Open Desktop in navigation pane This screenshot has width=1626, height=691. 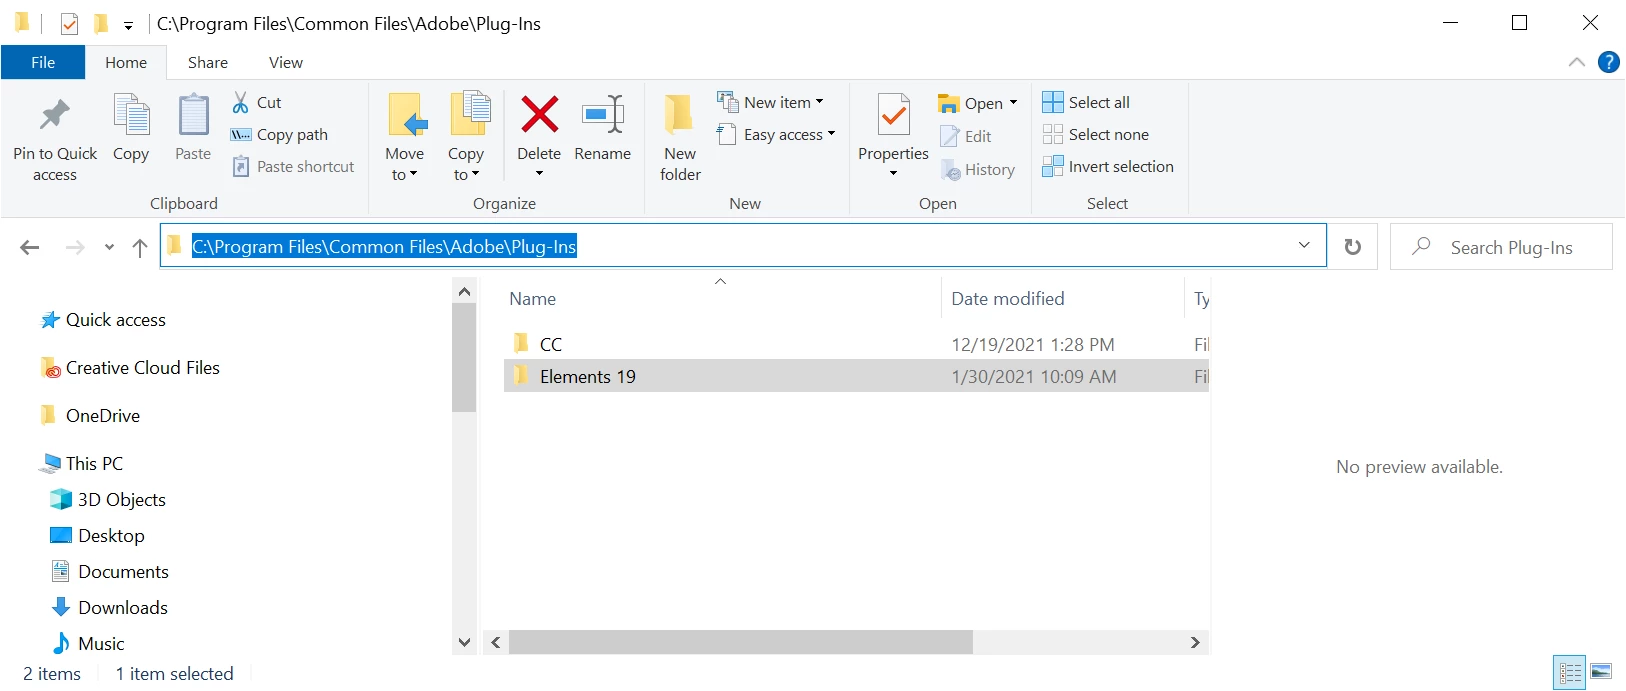97,536
